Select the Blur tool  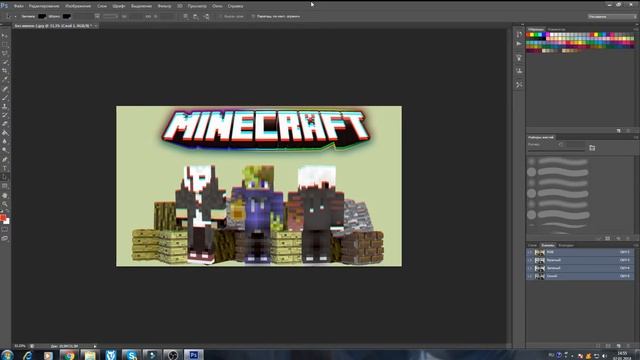tap(4, 142)
